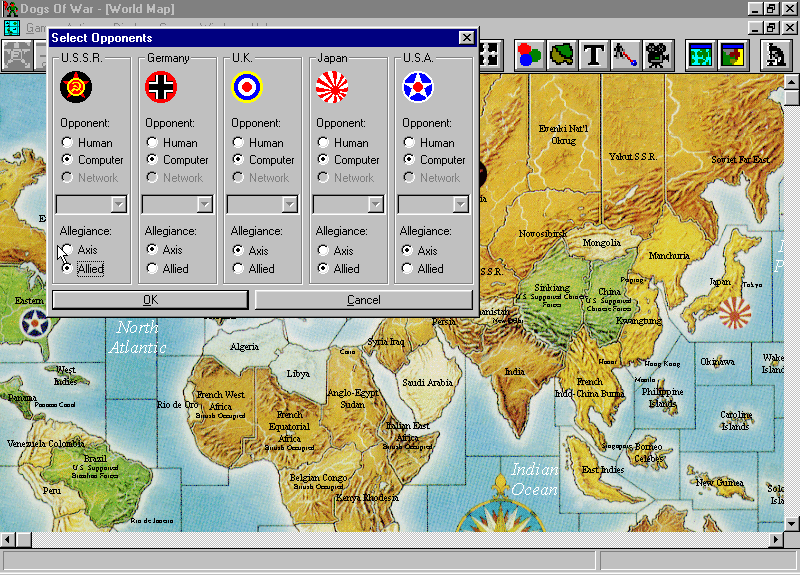This screenshot has height=575, width=800.
Task: Click the Germany iron cross emblem
Action: [x=161, y=87]
